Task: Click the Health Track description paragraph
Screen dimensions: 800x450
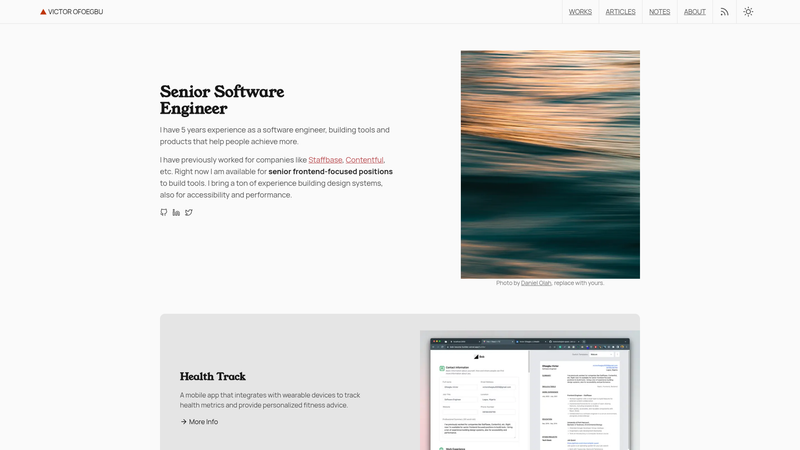Action: coord(270,400)
